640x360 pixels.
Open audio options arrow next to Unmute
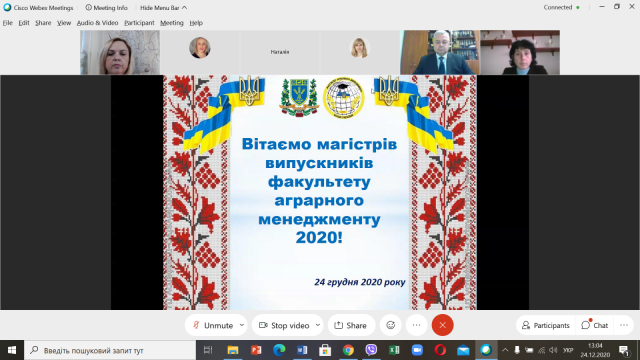242,325
